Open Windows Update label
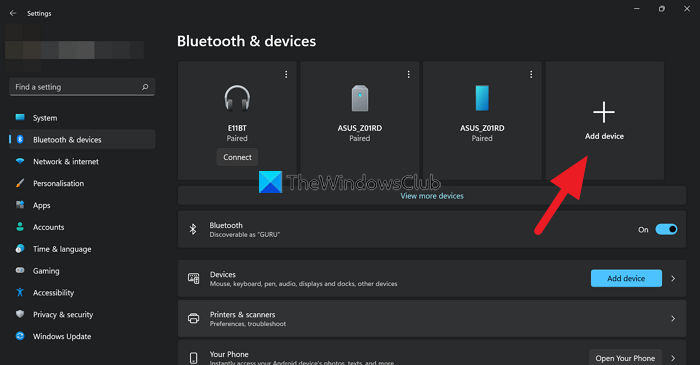 [62, 336]
